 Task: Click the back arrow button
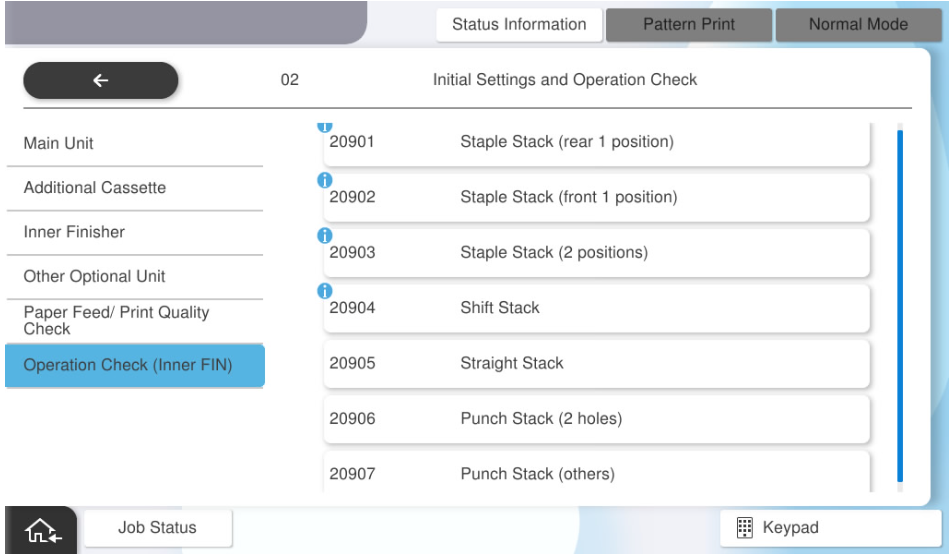click(x=100, y=81)
